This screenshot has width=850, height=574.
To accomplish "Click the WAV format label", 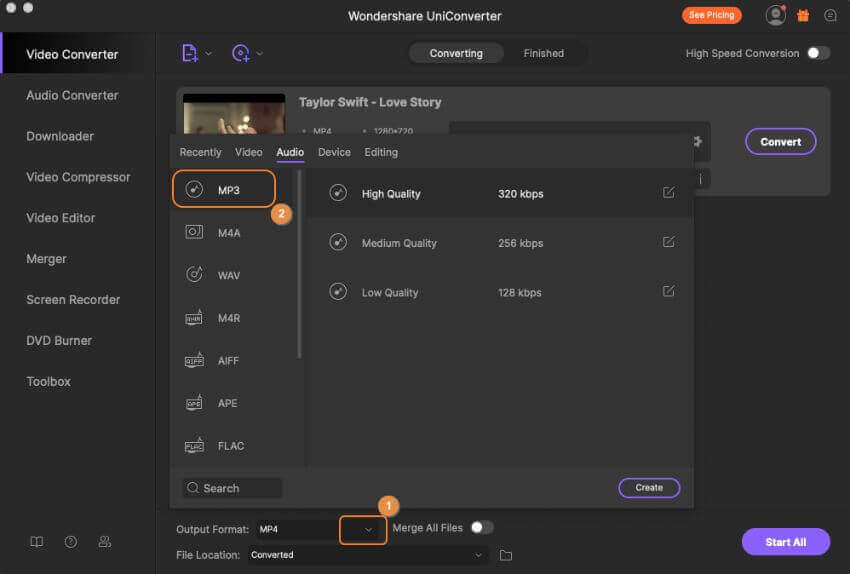I will click(x=229, y=275).
